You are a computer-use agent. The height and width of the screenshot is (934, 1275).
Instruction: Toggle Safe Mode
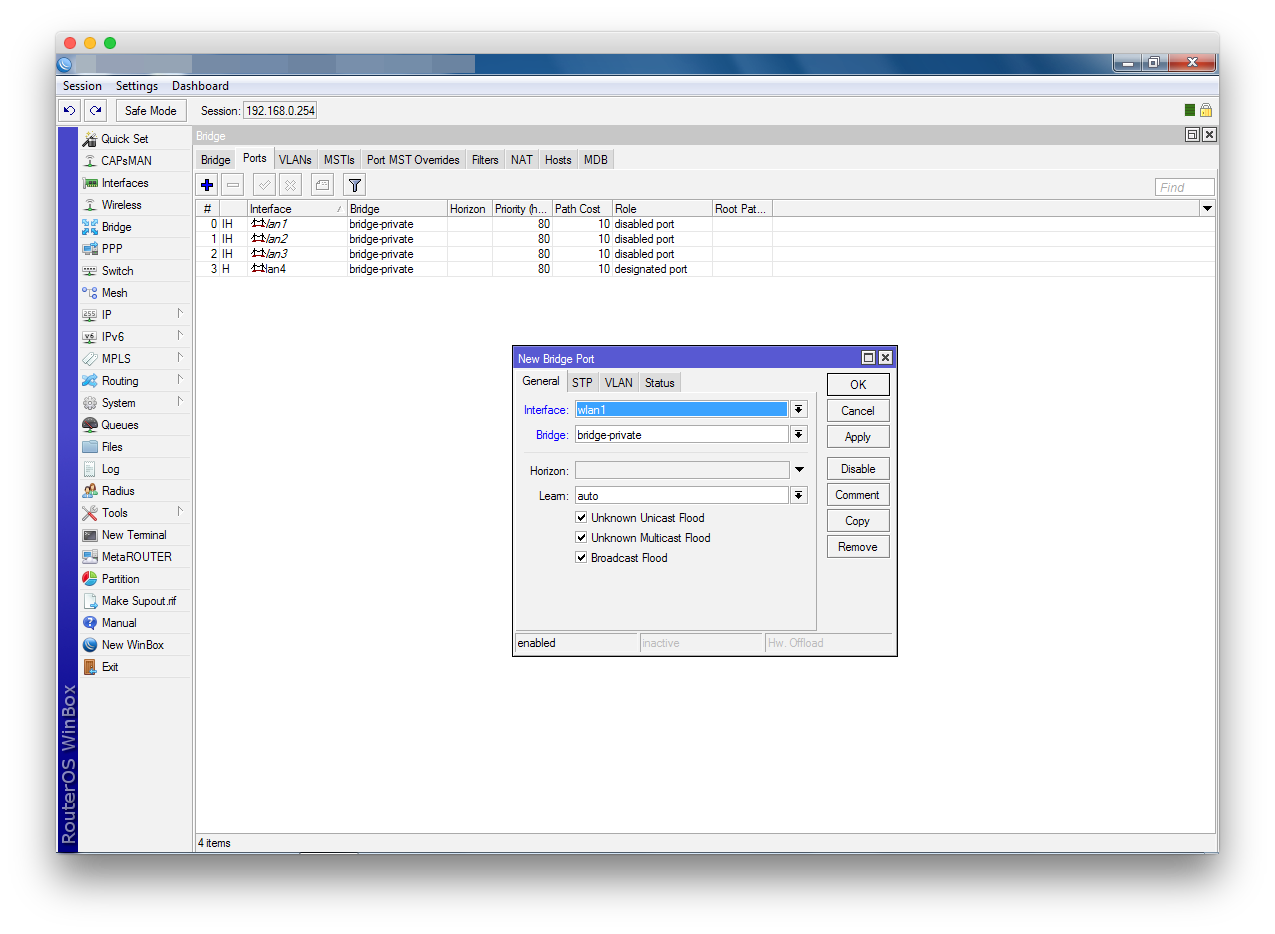click(150, 111)
